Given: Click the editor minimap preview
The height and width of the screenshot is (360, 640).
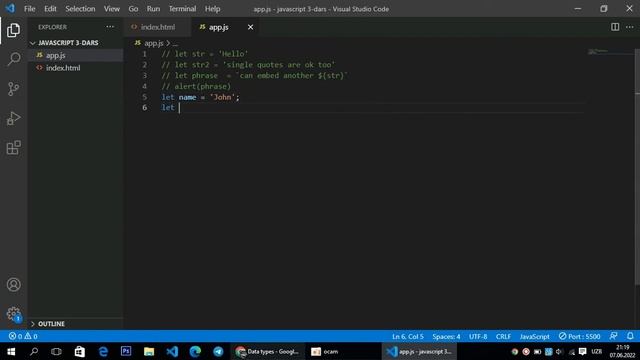Looking at the screenshot, I should click(x=598, y=51).
